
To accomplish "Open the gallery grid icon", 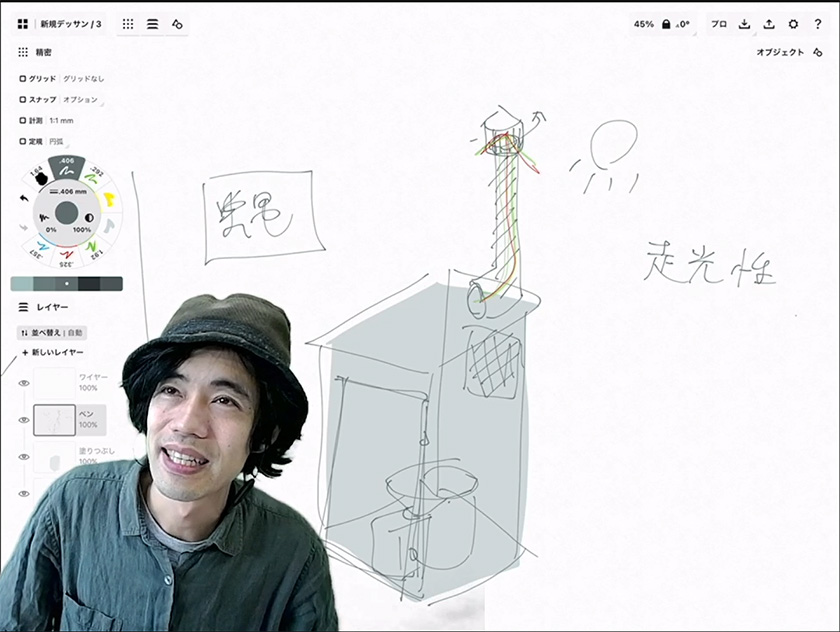I will coord(22,24).
